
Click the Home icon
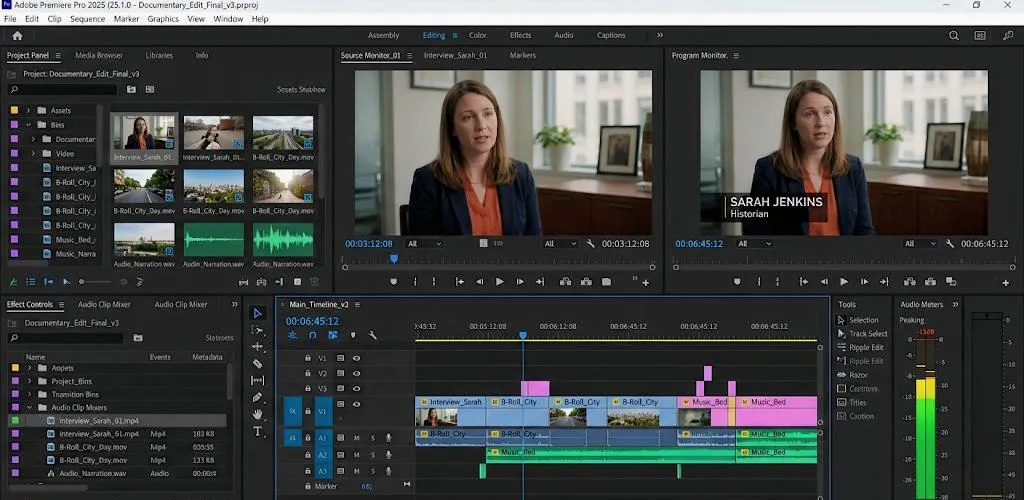click(17, 36)
